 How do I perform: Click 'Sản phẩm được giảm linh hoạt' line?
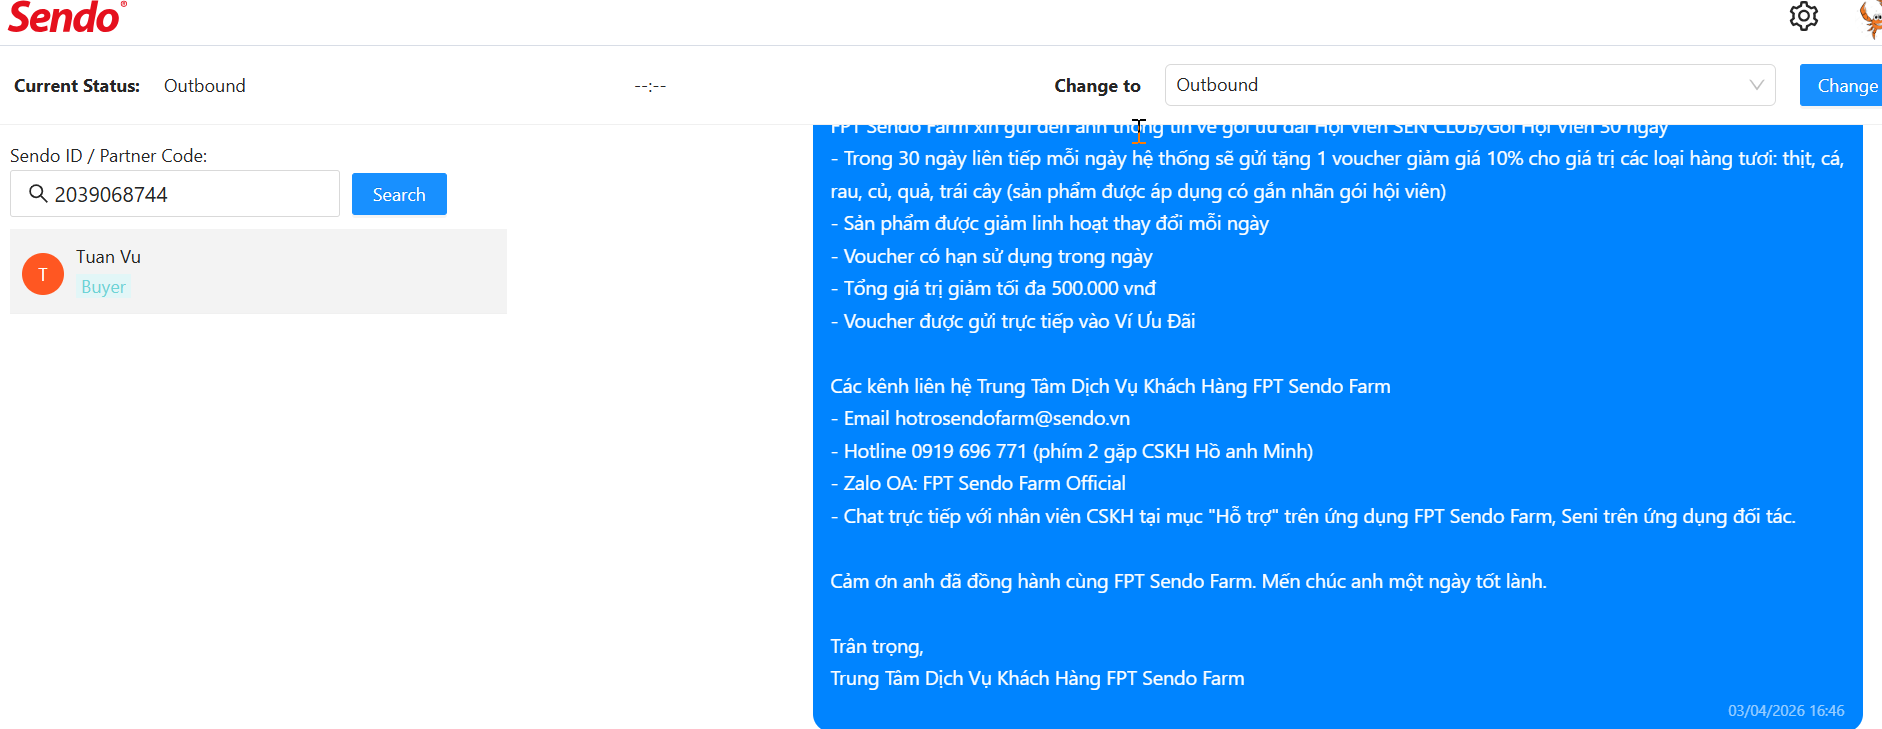1050,223
